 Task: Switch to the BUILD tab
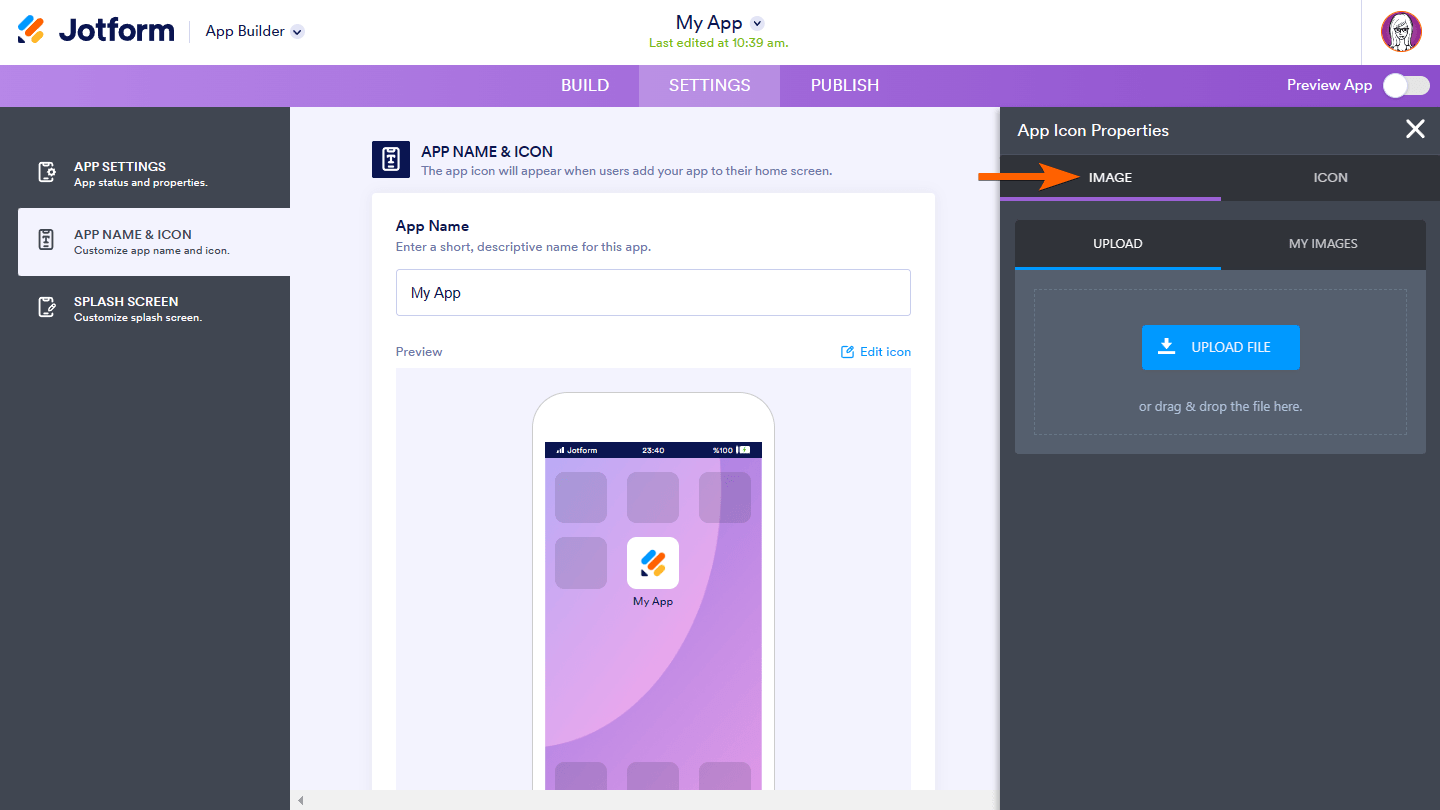point(585,85)
